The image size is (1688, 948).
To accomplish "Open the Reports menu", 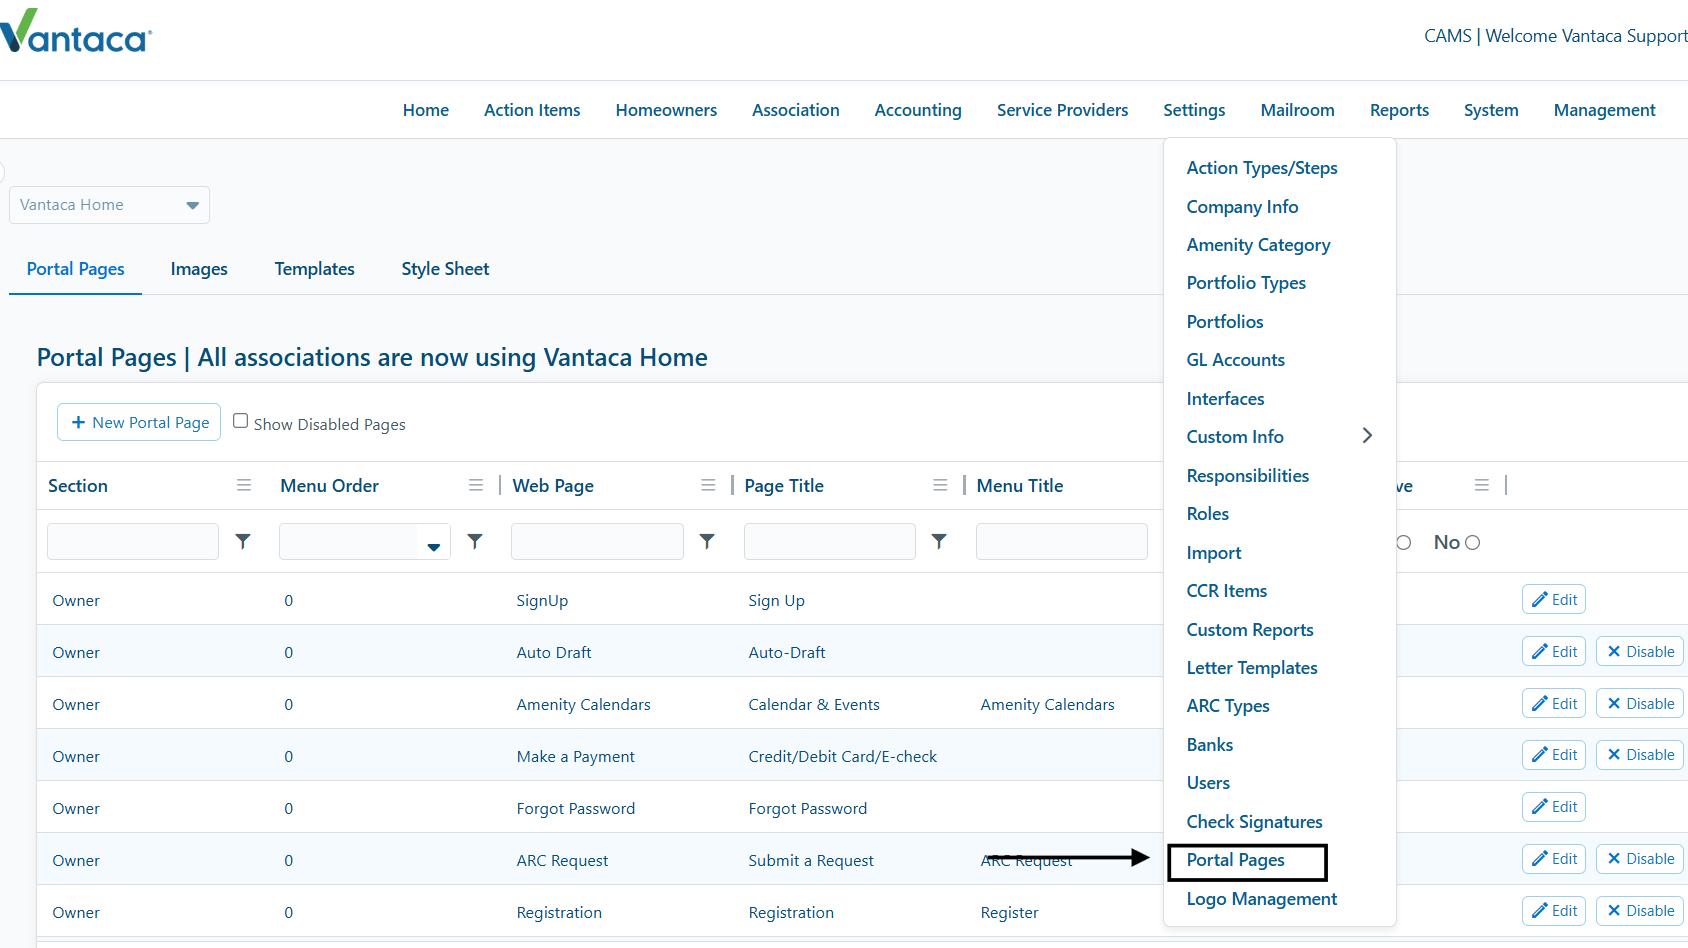I will click(x=1399, y=110).
